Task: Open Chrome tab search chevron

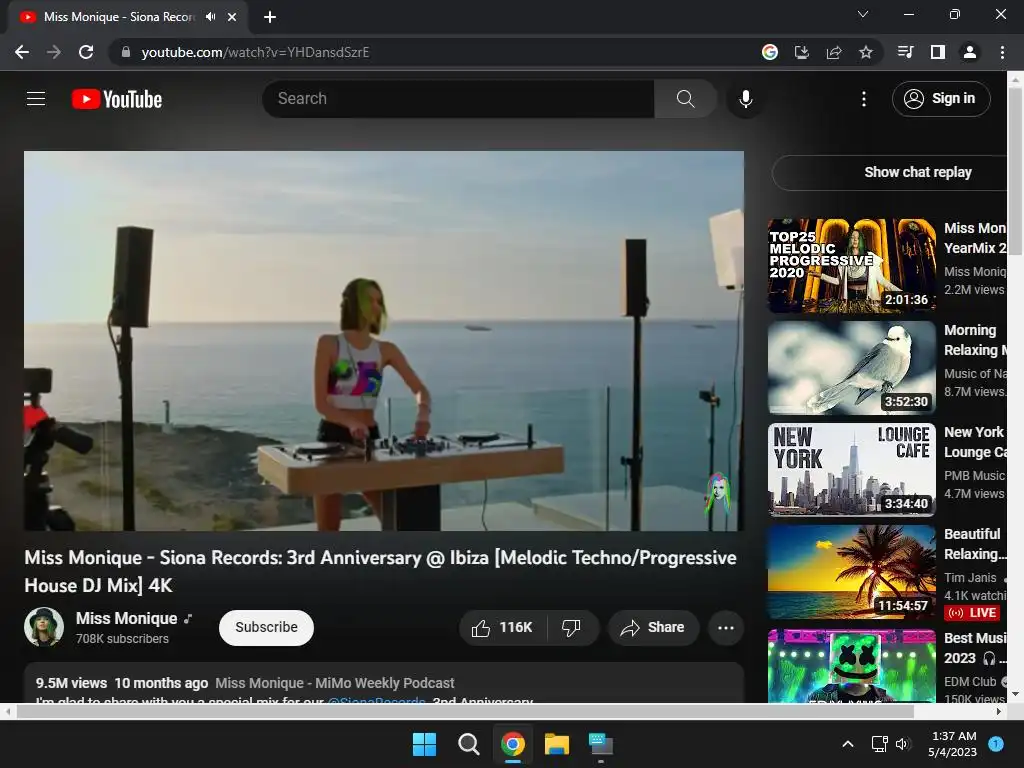Action: coord(863,14)
